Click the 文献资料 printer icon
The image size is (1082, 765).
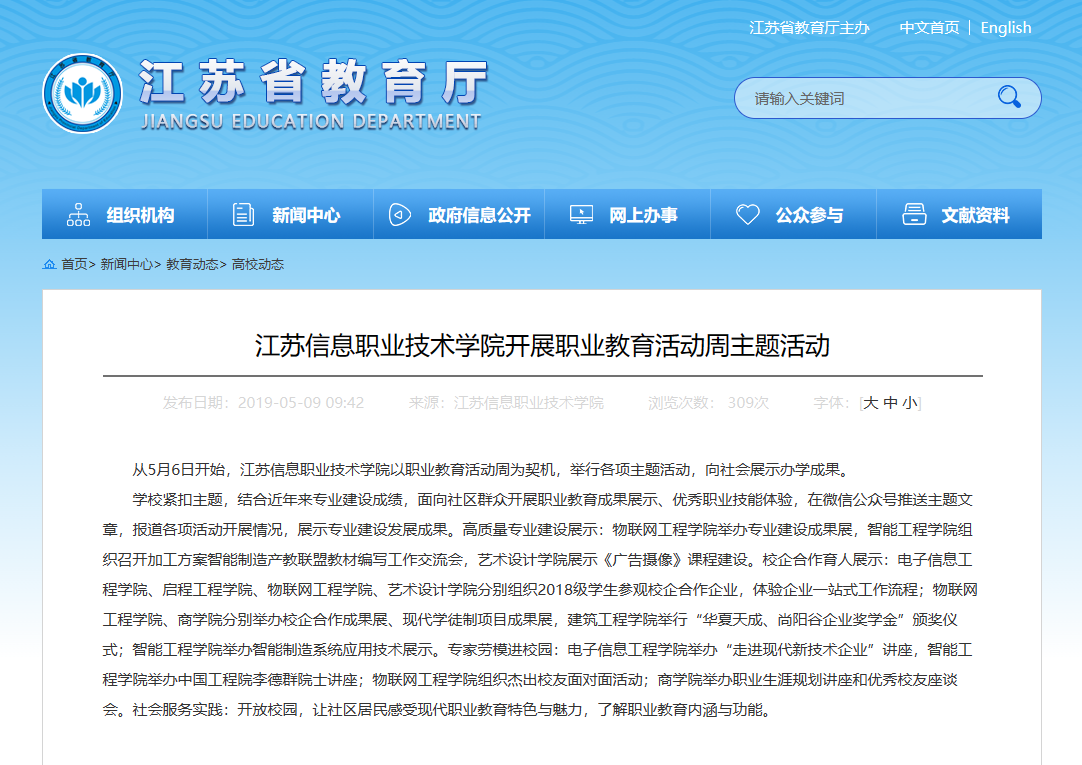click(x=914, y=215)
